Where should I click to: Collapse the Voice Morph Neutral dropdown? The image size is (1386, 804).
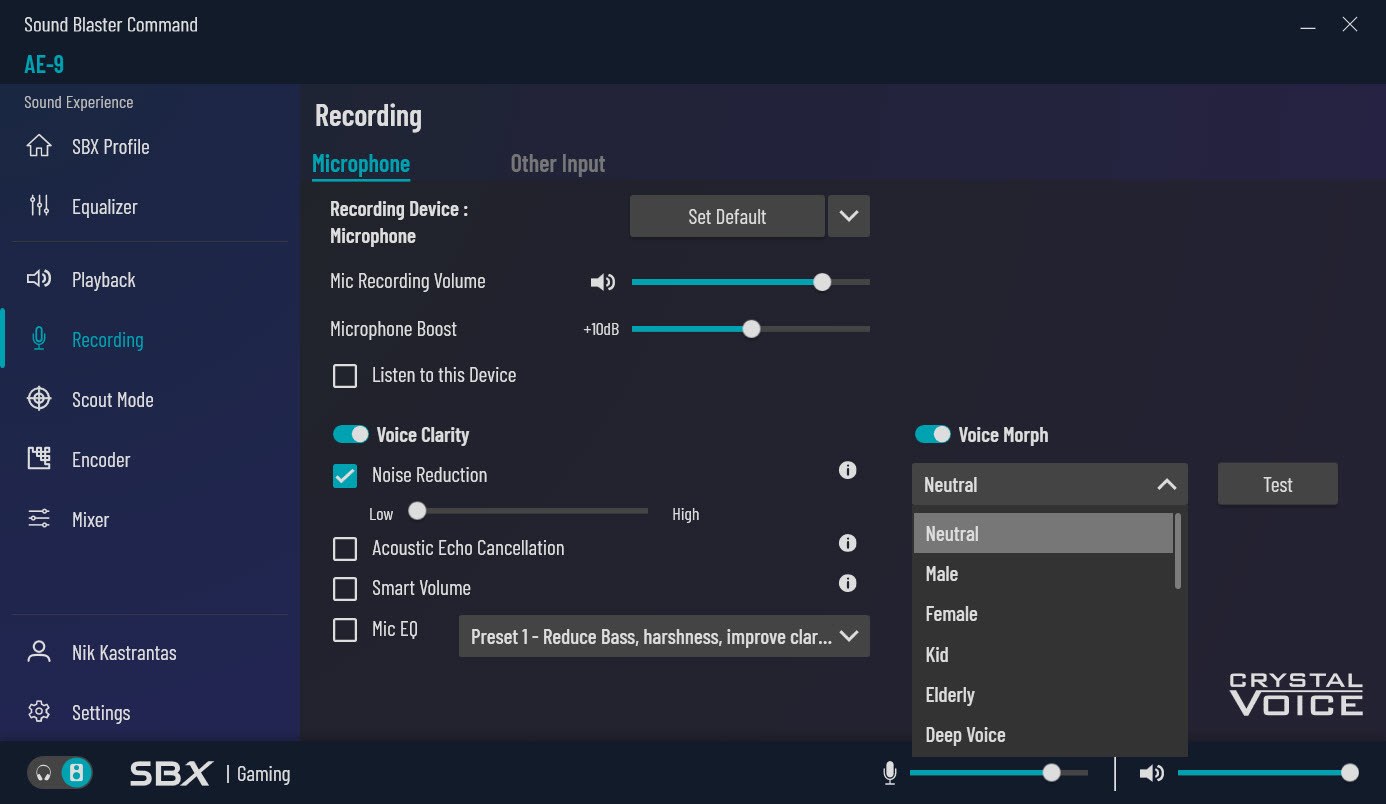1050,484
